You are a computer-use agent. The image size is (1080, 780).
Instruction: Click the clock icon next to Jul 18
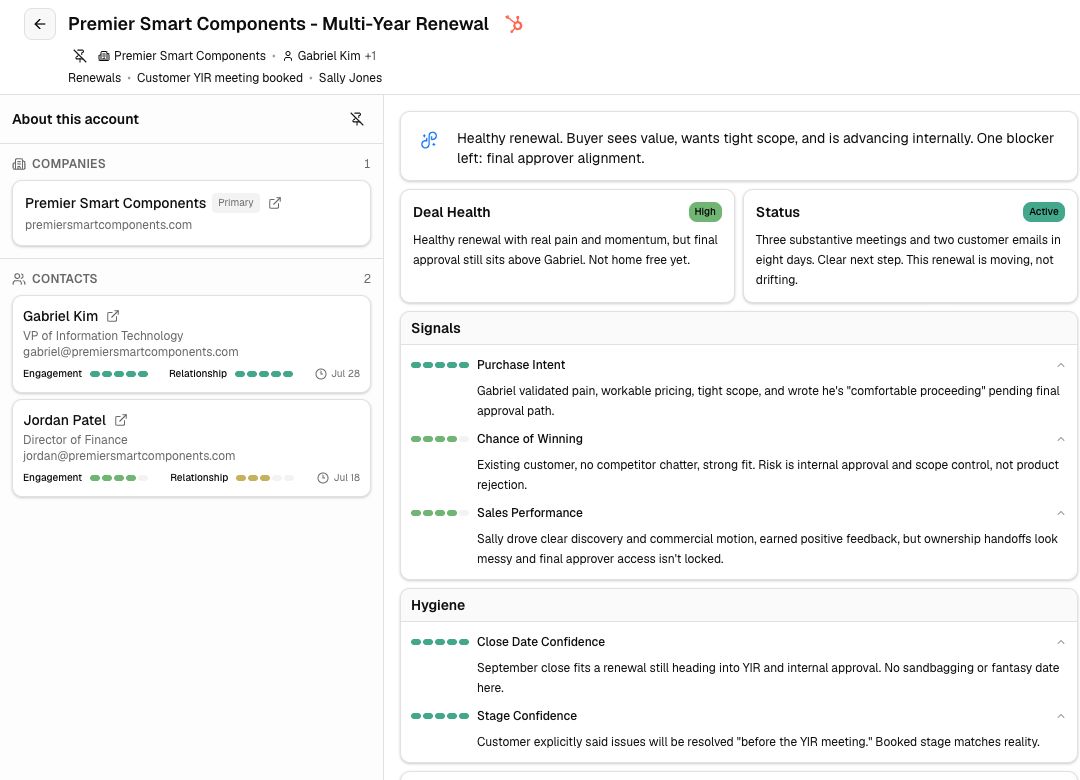(x=323, y=478)
